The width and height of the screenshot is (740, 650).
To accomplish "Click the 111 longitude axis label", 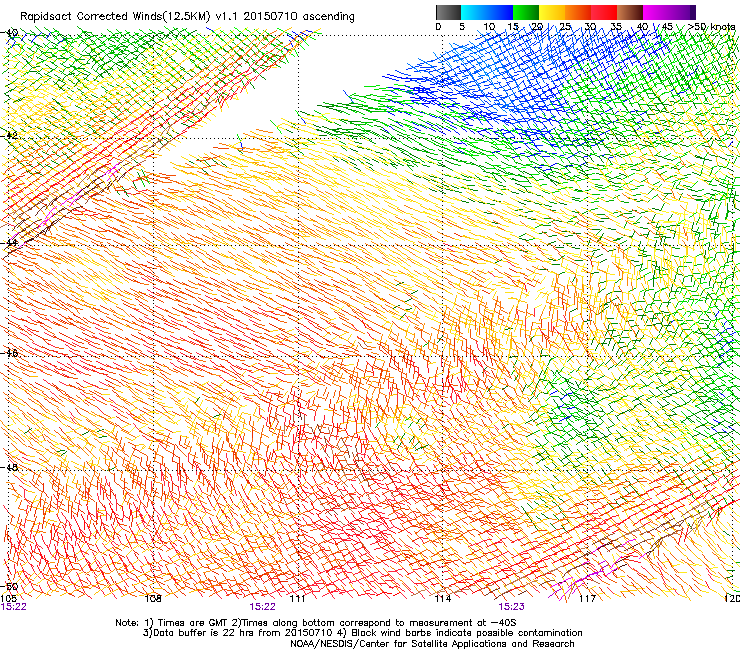I will pos(297,598).
